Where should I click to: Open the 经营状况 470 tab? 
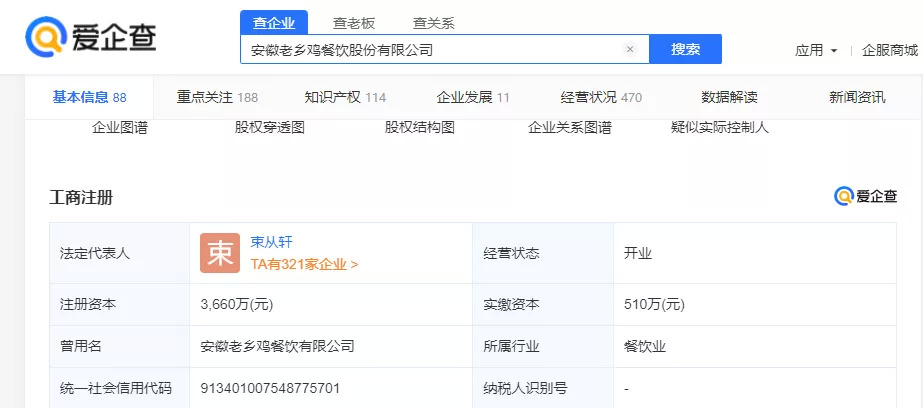click(601, 97)
